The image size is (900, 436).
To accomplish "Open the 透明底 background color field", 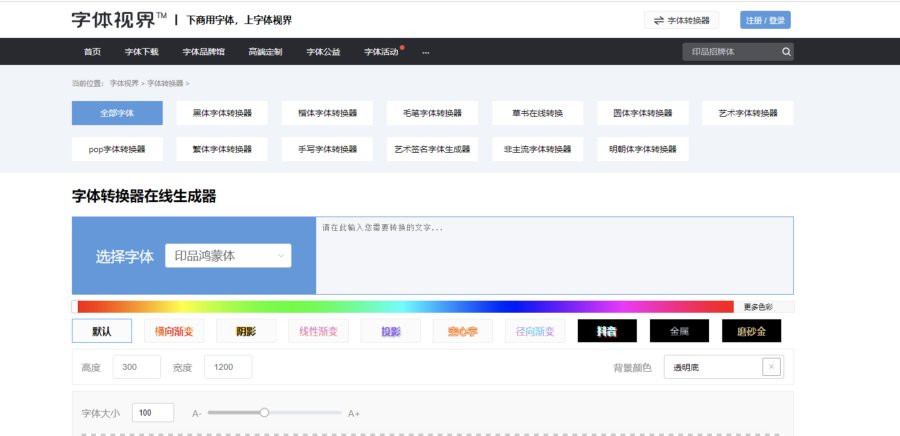I will (x=714, y=367).
